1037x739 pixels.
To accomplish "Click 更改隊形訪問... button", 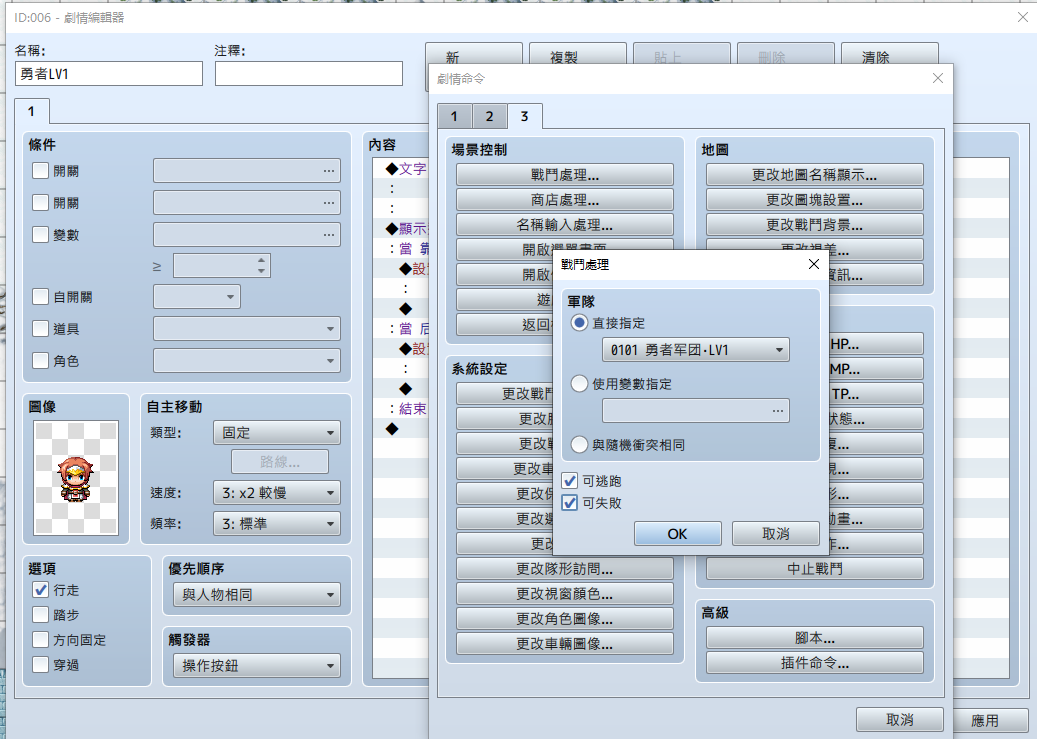I will [x=565, y=568].
